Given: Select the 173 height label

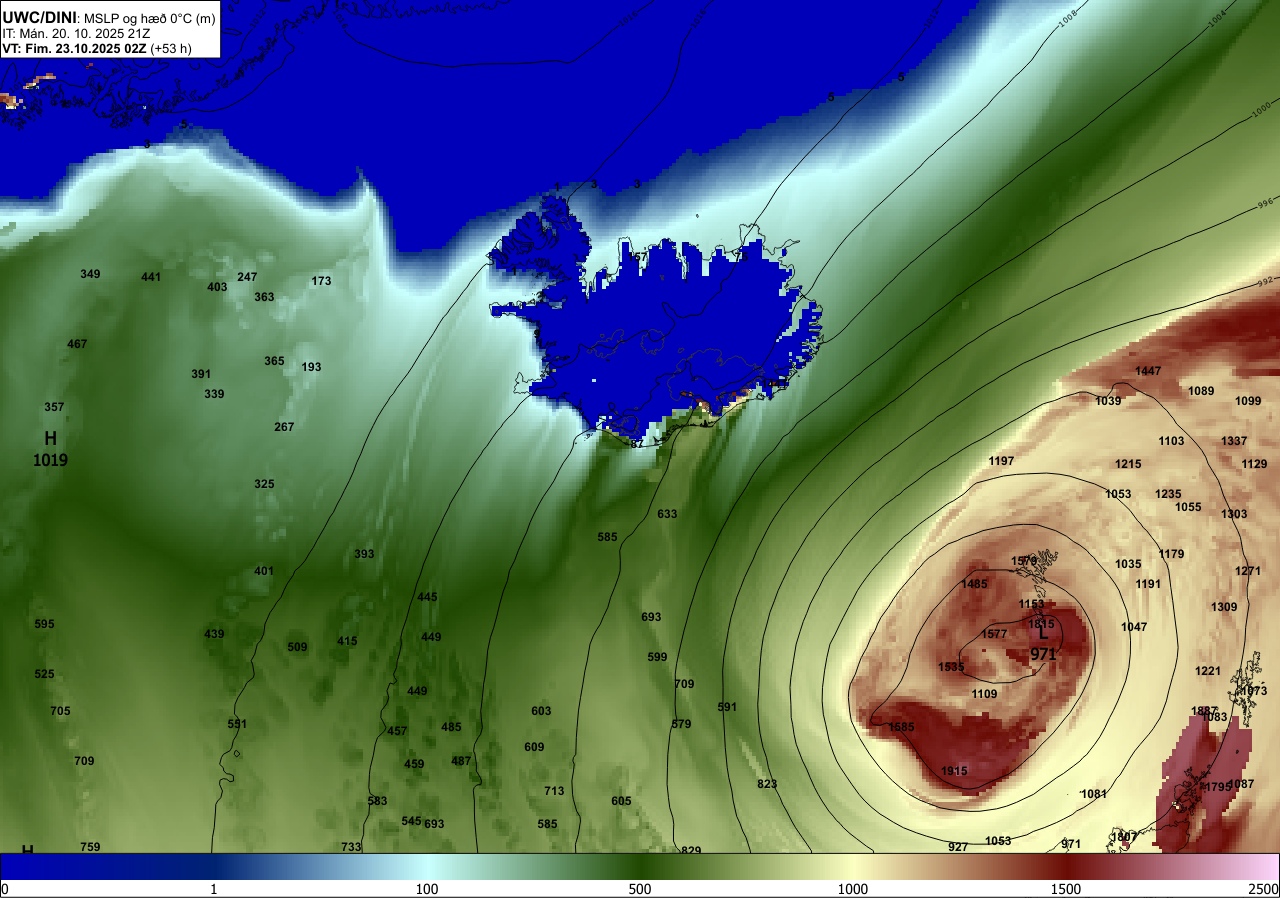Looking at the screenshot, I should 321,281.
